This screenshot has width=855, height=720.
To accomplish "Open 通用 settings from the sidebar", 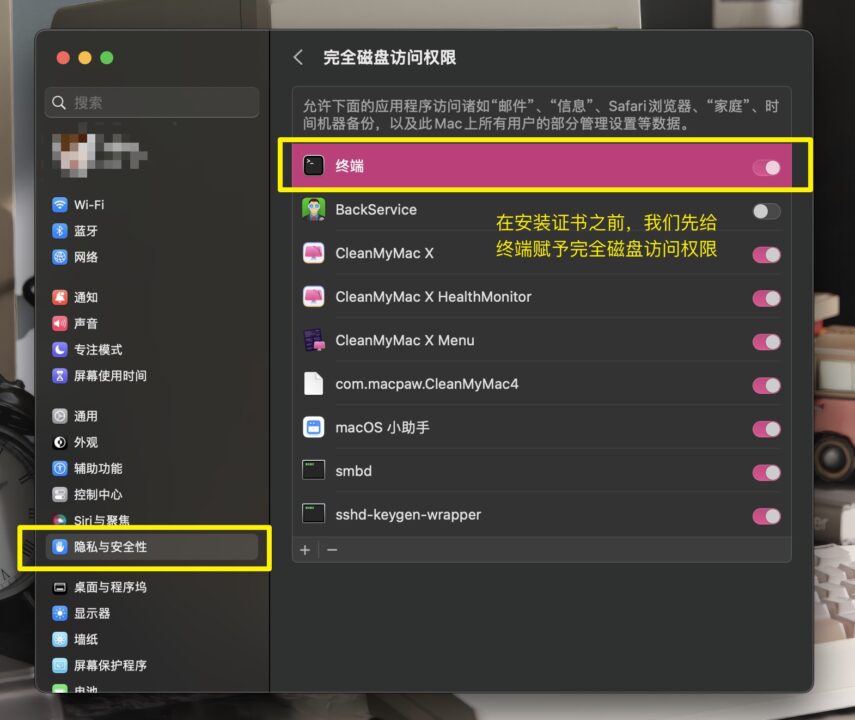I will point(62,416).
